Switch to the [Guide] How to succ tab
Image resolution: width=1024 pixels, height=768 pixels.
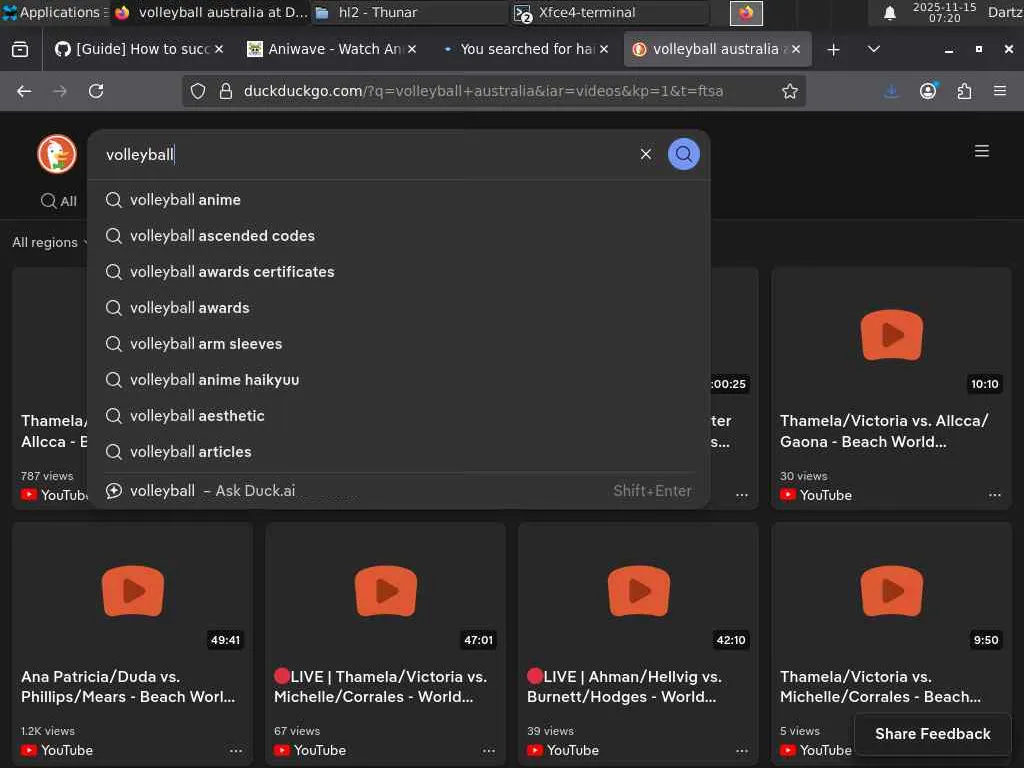(137, 50)
